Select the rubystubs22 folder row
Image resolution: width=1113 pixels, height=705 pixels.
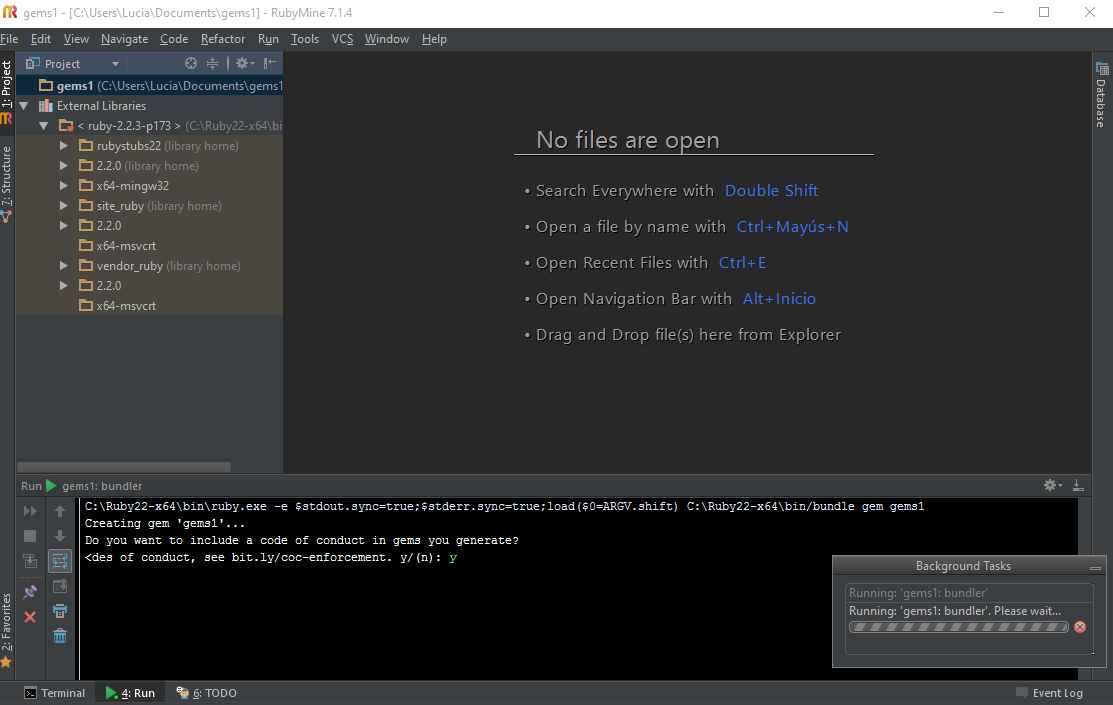150,146
